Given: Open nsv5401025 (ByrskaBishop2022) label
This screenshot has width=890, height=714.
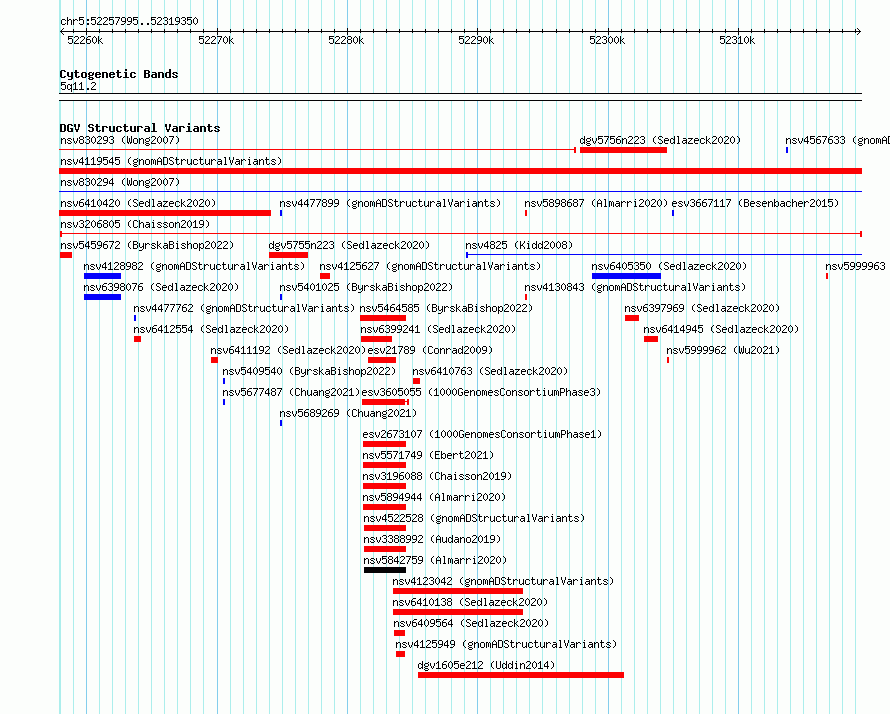Looking at the screenshot, I should tap(366, 287).
